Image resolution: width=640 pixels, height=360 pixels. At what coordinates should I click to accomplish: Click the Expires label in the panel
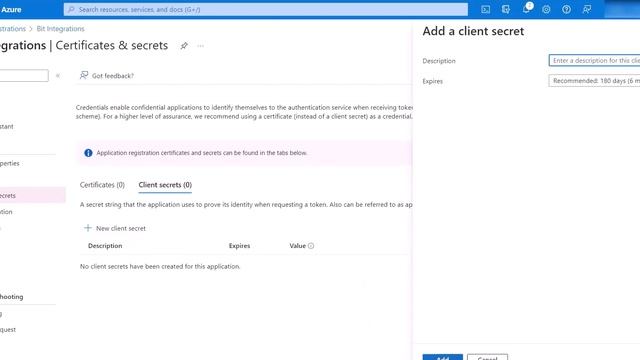pyautogui.click(x=432, y=81)
